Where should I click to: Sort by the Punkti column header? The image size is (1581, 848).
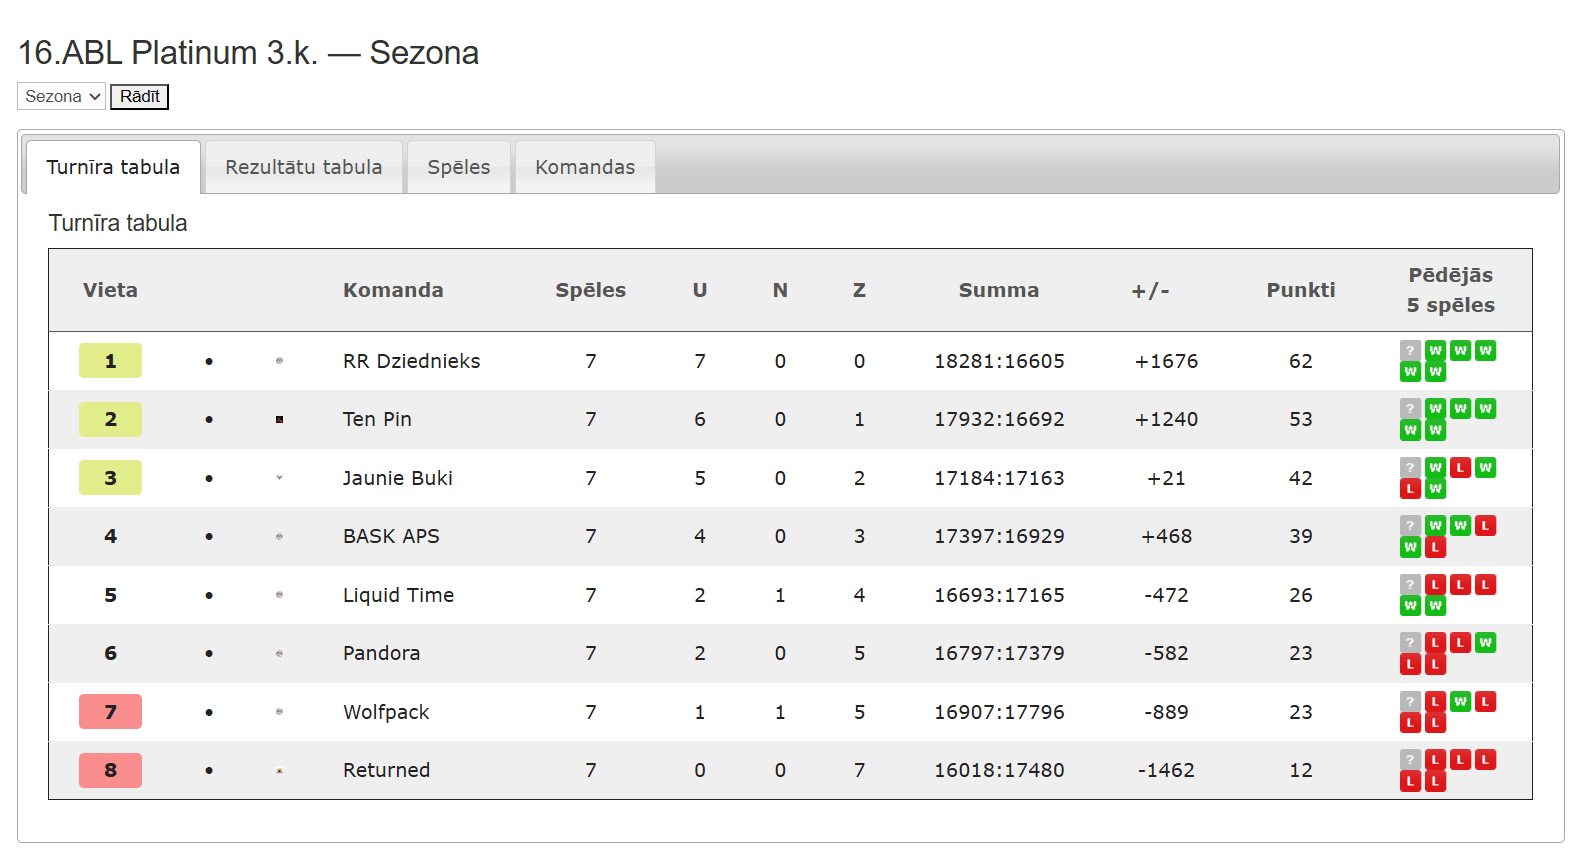1300,290
